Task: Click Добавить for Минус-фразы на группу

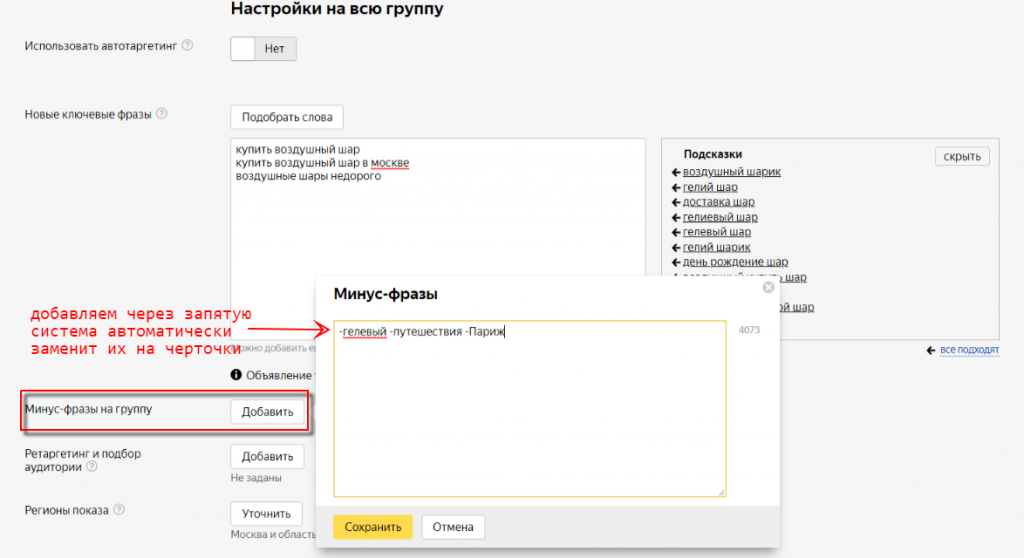Action: [x=267, y=412]
